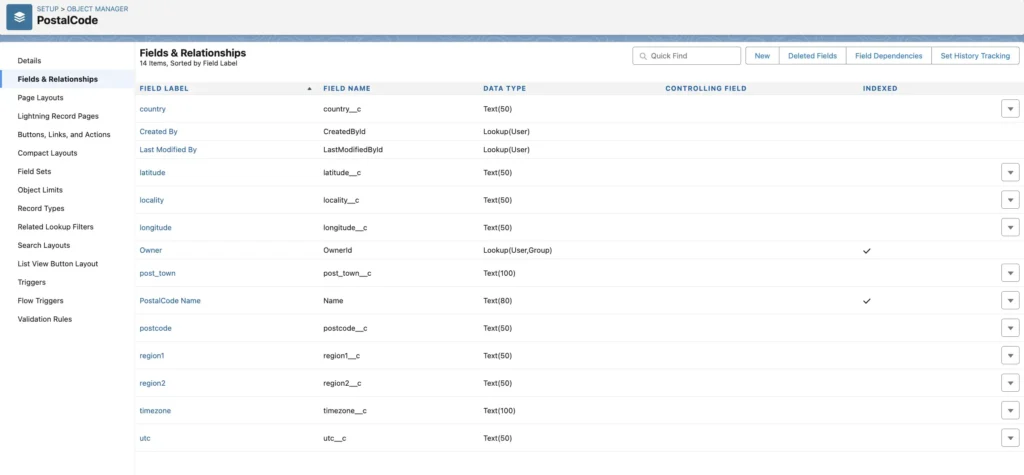This screenshot has height=475, width=1024.
Task: Open the timezone field link
Action: coord(155,410)
